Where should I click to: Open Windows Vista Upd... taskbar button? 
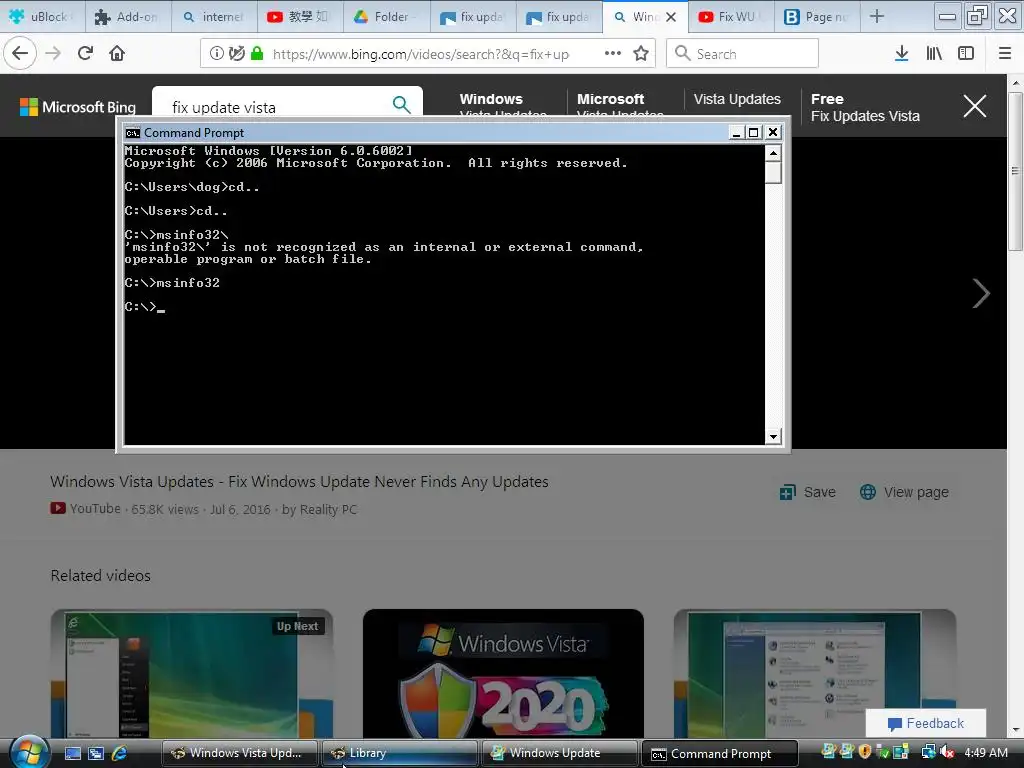click(x=239, y=754)
